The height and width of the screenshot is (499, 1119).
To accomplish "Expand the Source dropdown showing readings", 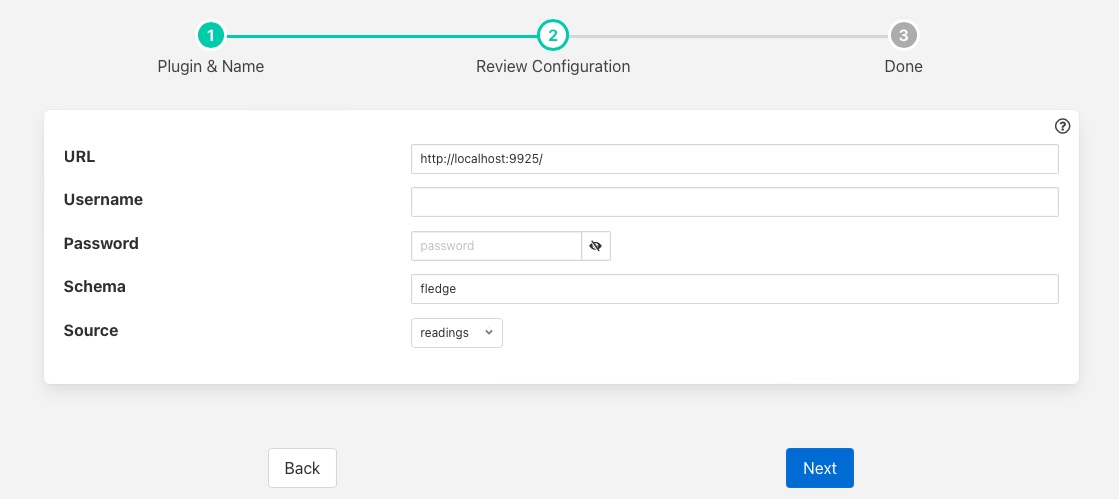I will point(456,333).
